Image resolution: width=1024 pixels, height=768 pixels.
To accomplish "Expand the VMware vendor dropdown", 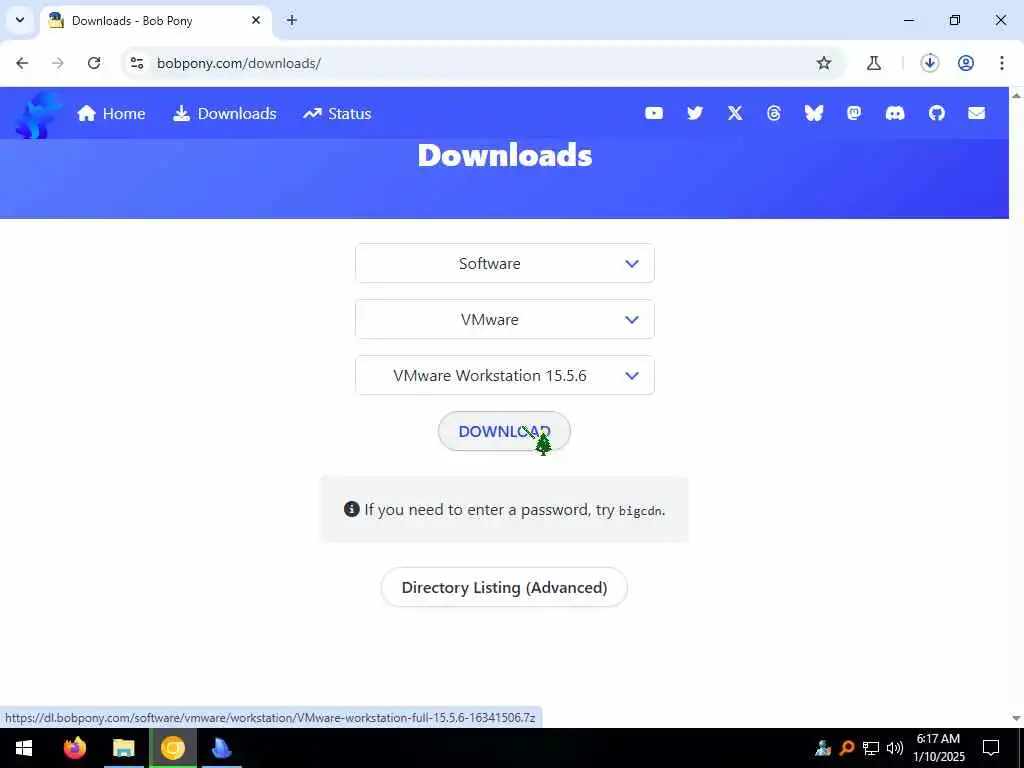I will [x=505, y=319].
